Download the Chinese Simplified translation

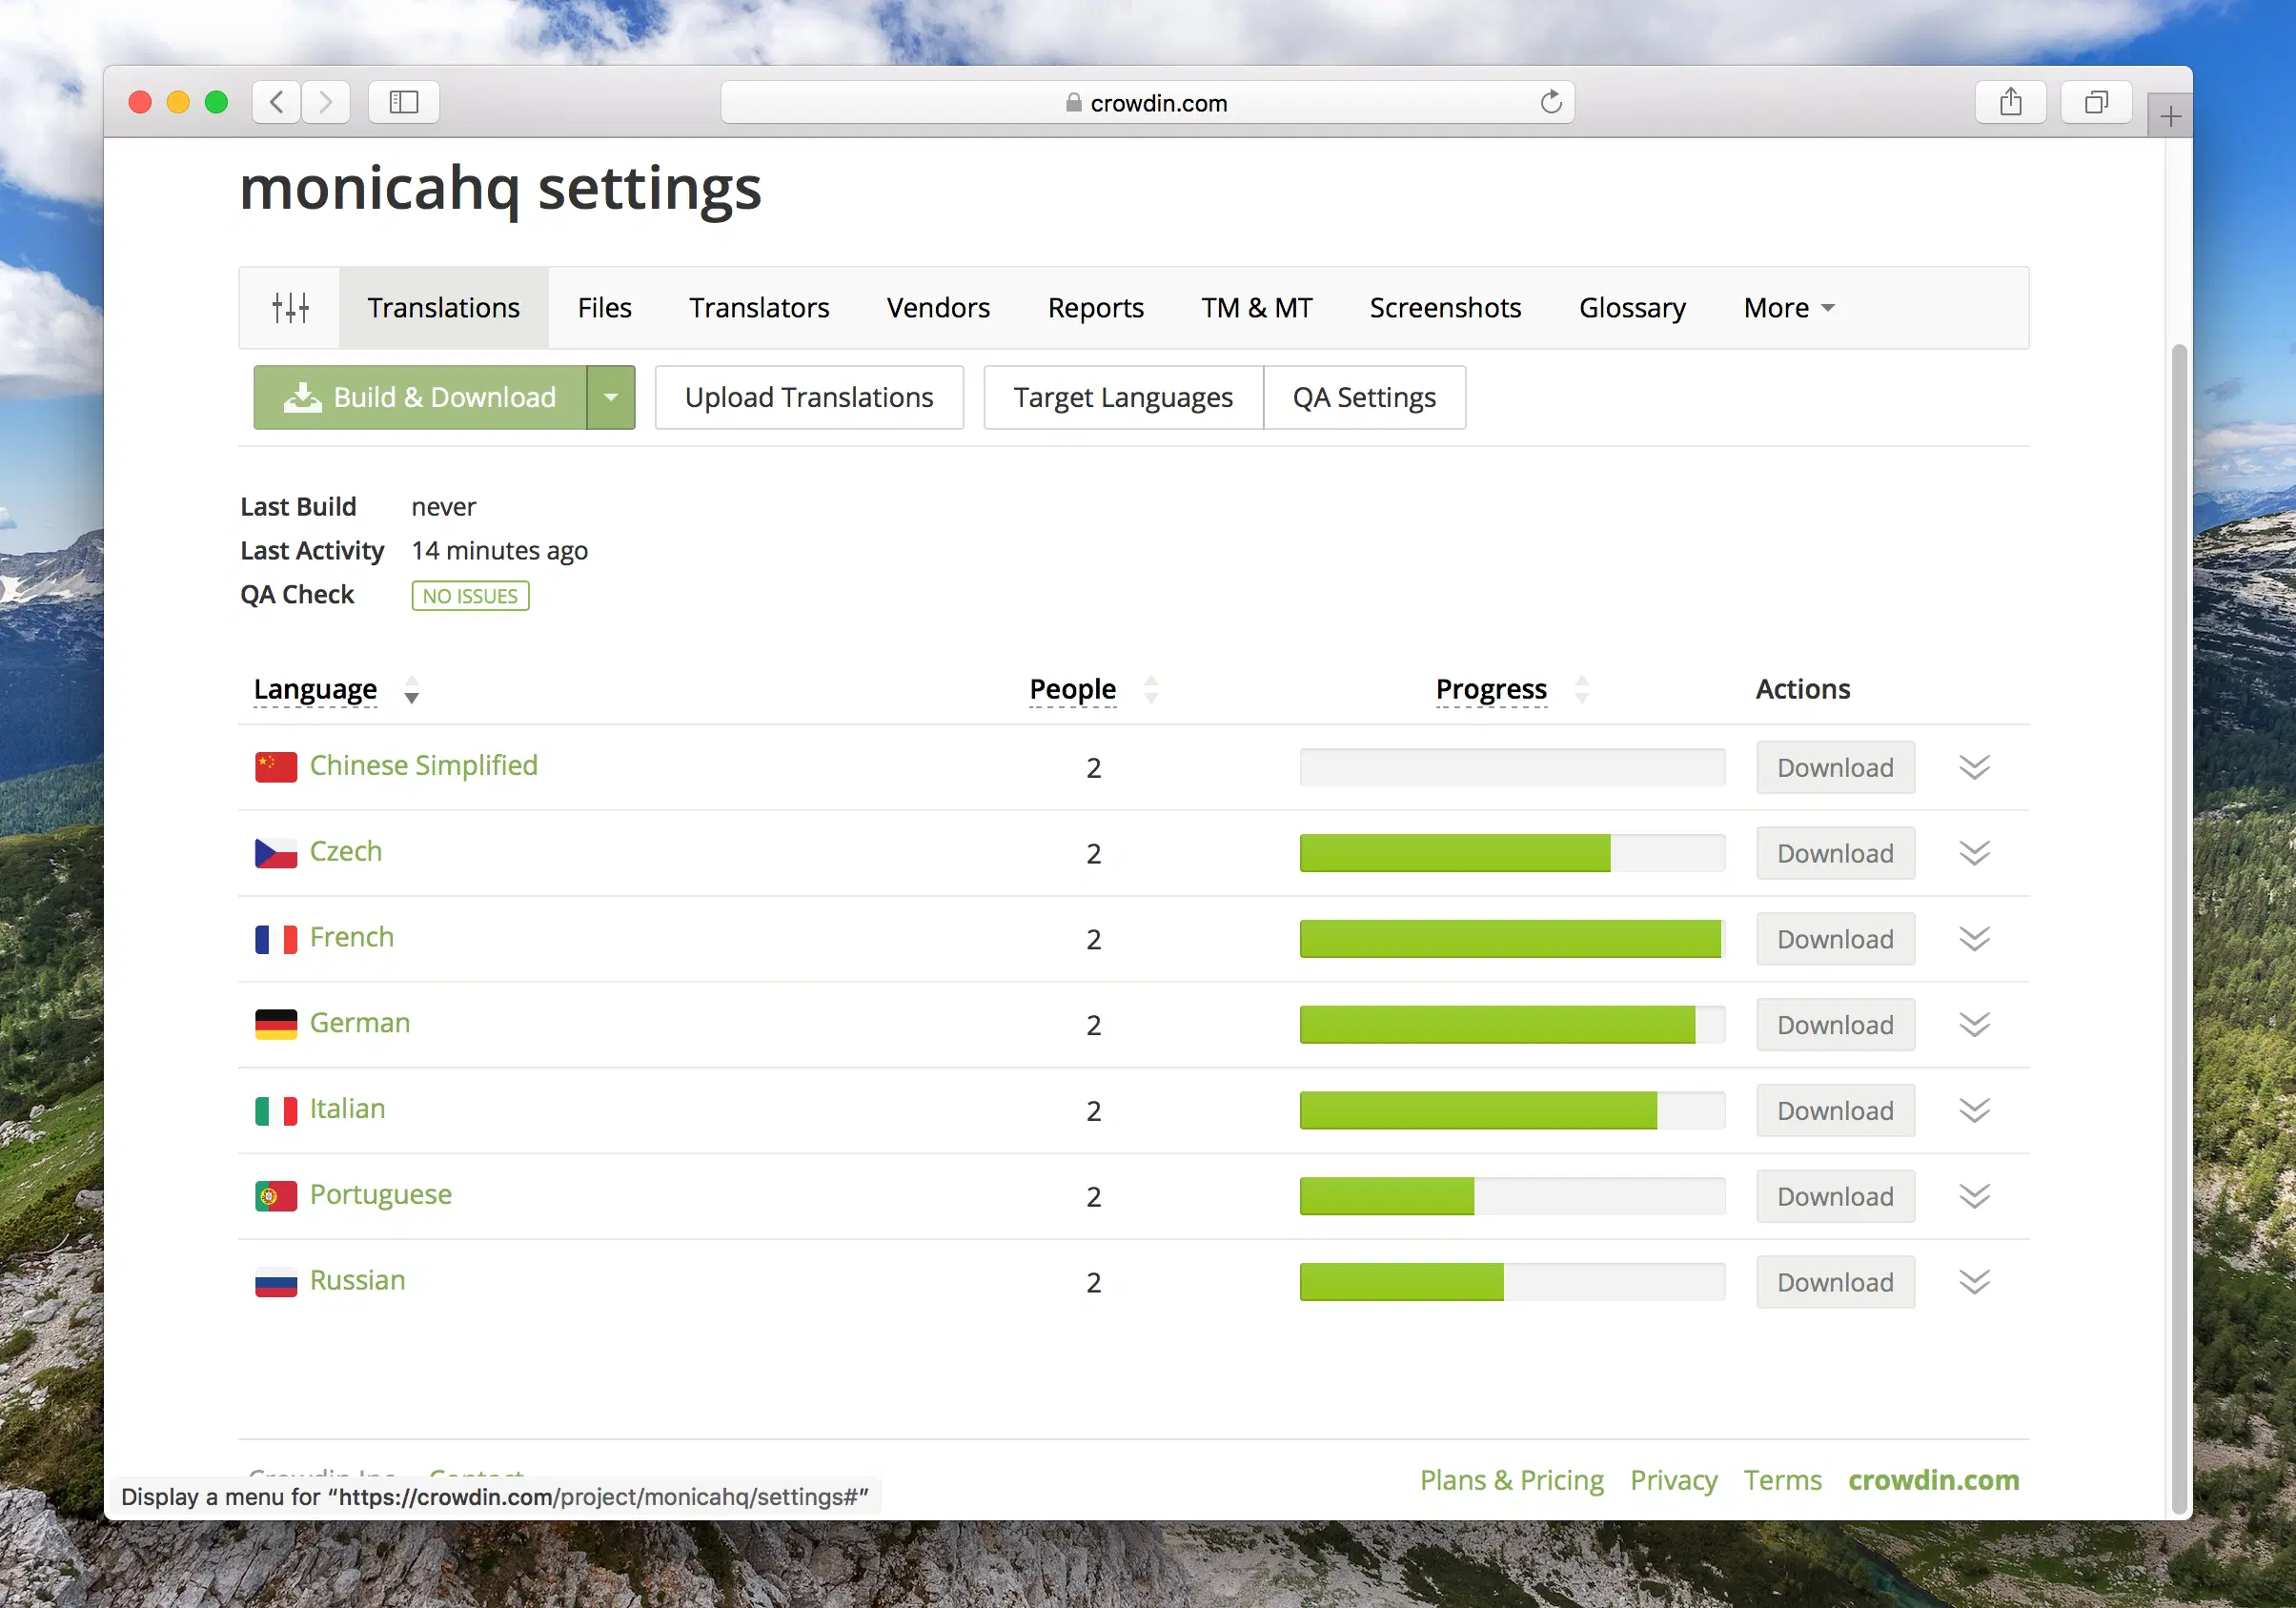[1836, 768]
